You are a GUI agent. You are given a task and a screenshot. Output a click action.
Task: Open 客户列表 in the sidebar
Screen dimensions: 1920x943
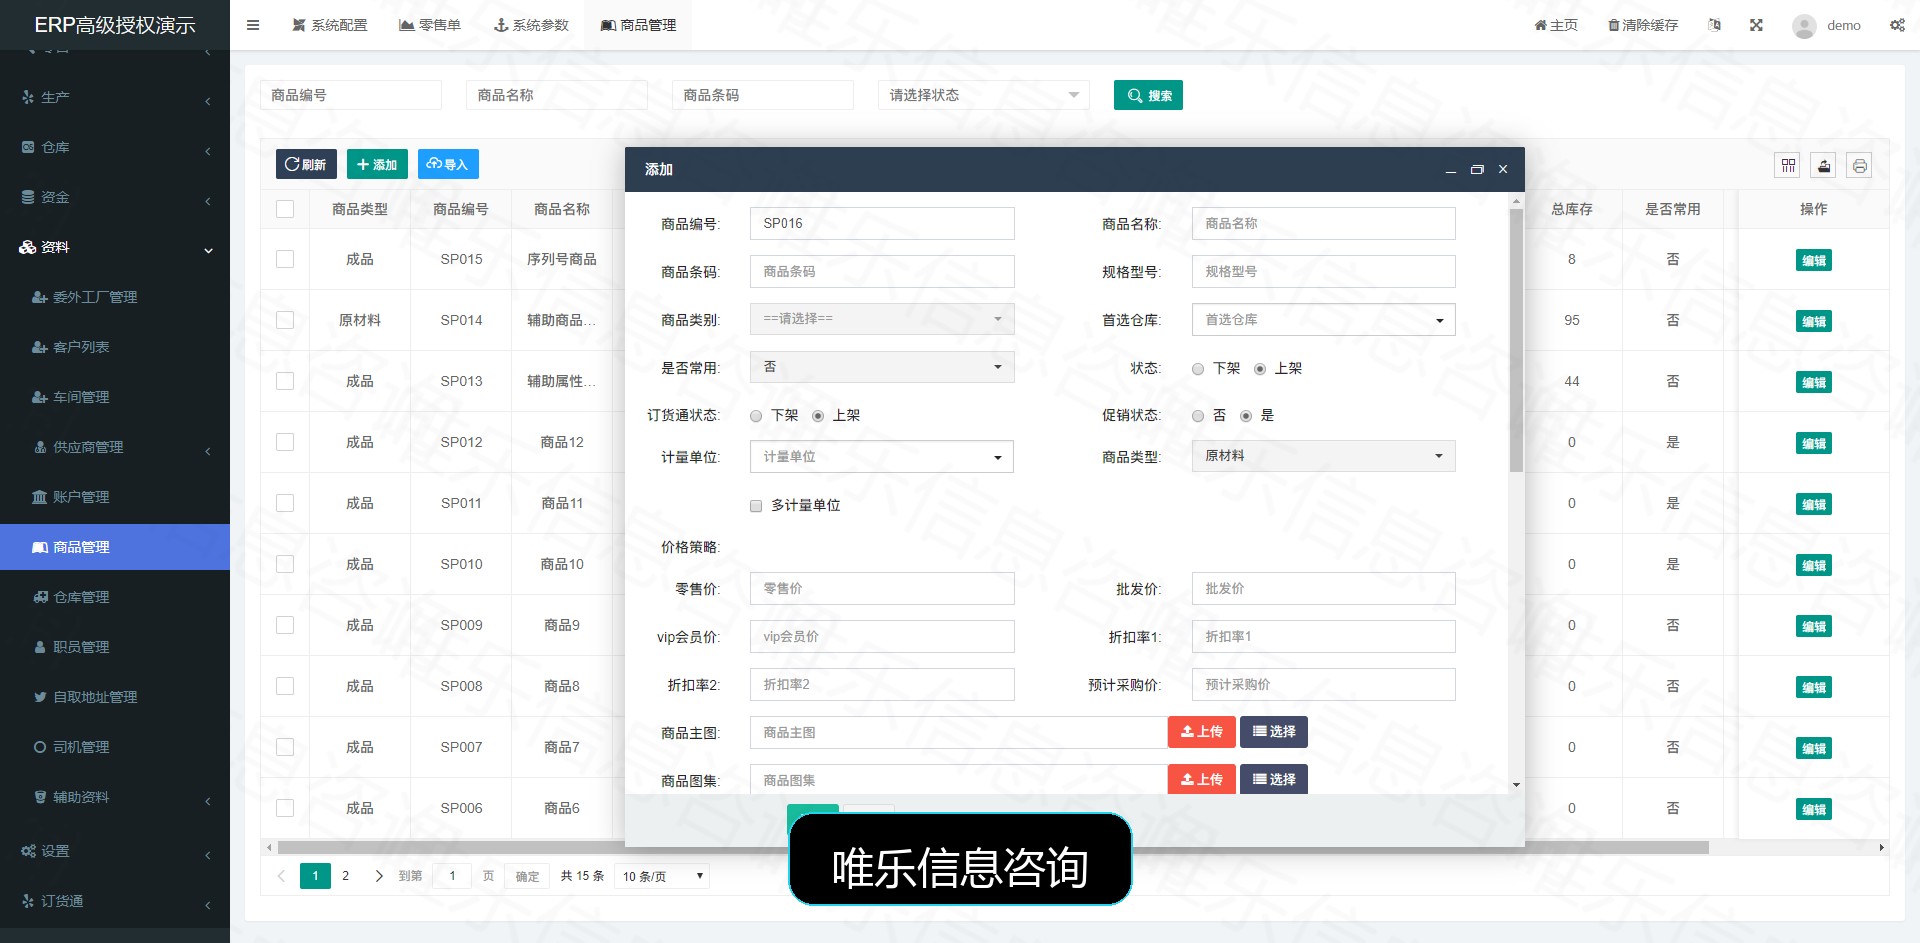click(81, 347)
